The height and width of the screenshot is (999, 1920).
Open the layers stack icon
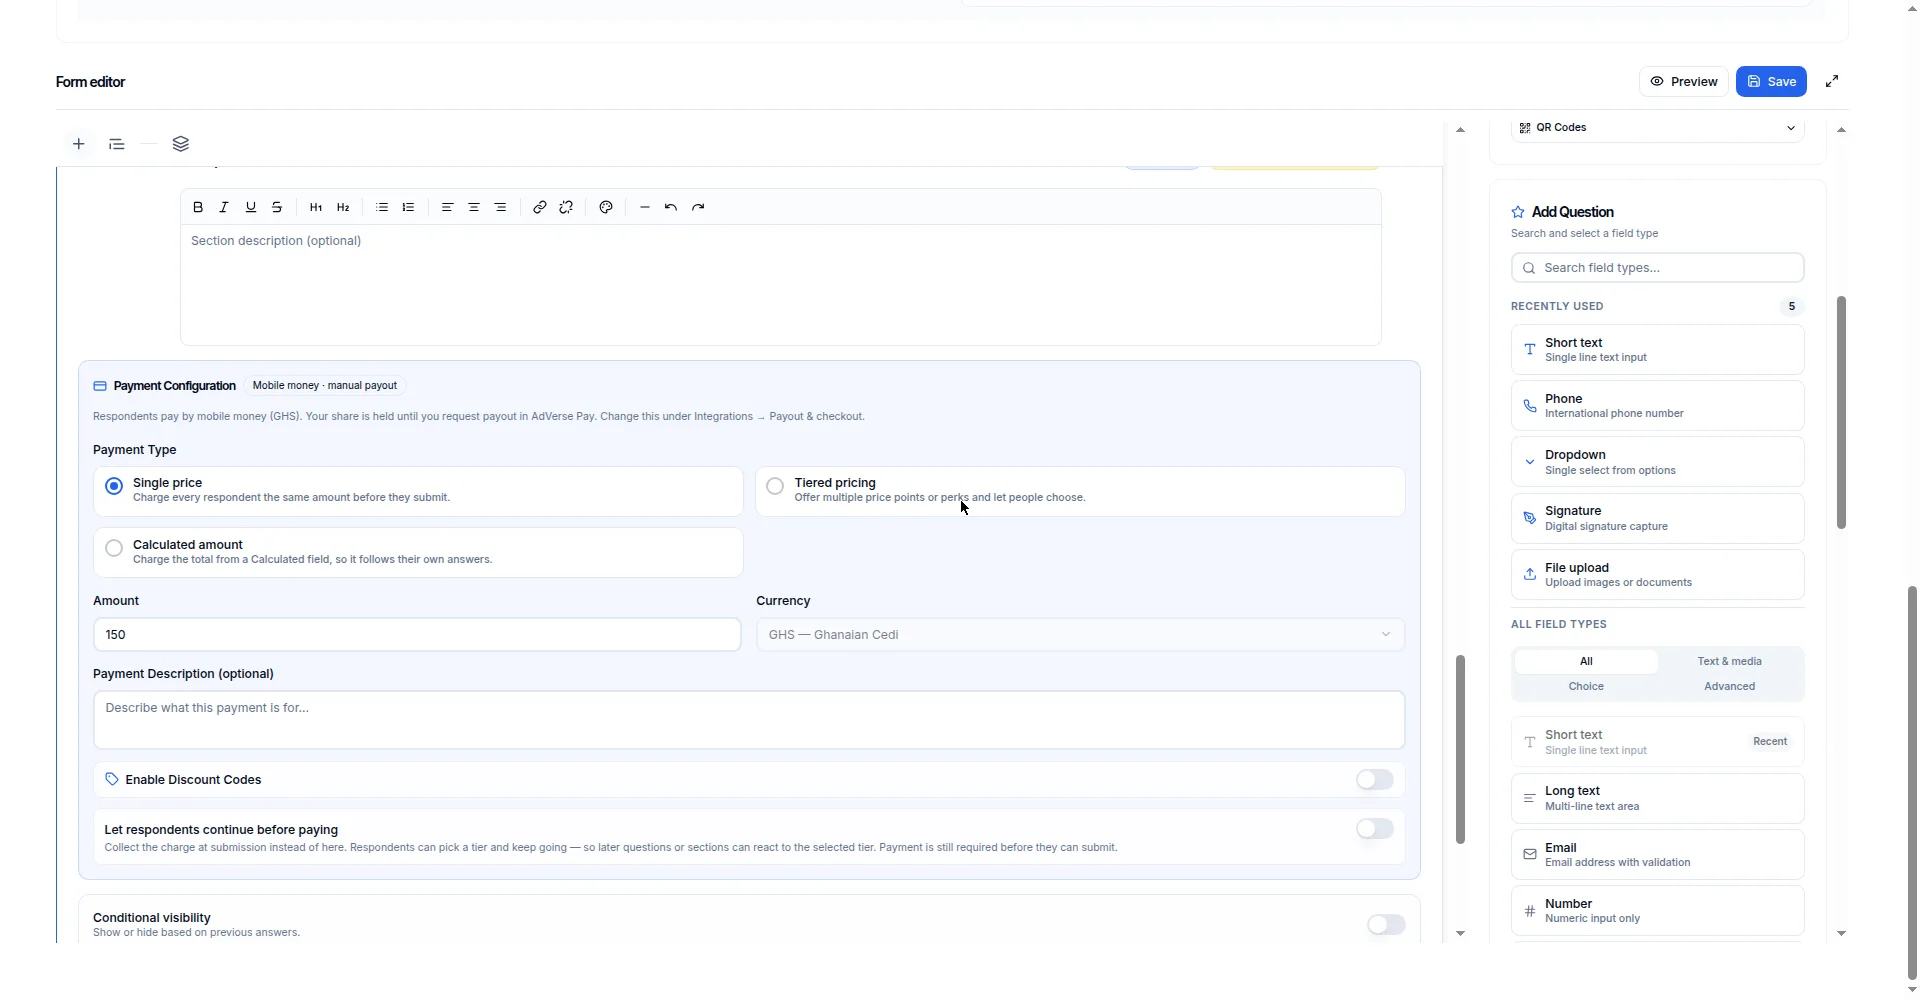coord(181,144)
